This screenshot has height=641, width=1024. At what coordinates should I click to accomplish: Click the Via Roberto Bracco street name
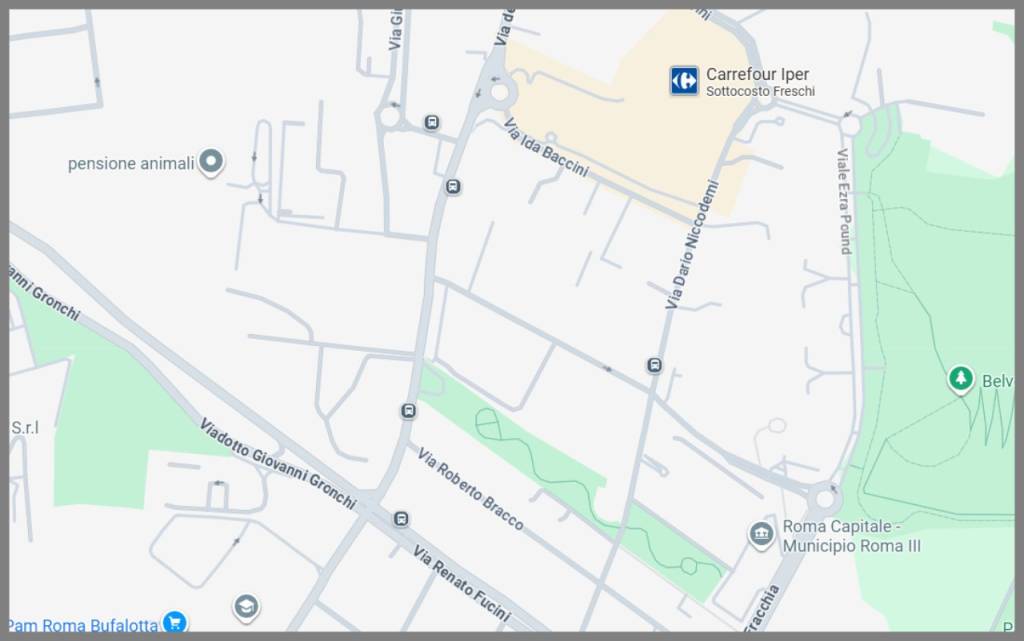470,489
